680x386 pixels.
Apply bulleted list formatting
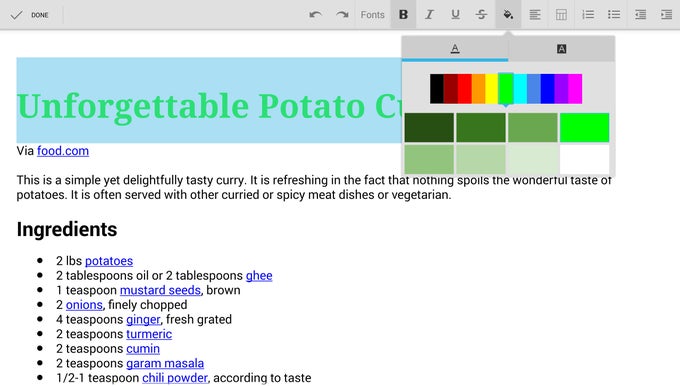click(x=614, y=15)
